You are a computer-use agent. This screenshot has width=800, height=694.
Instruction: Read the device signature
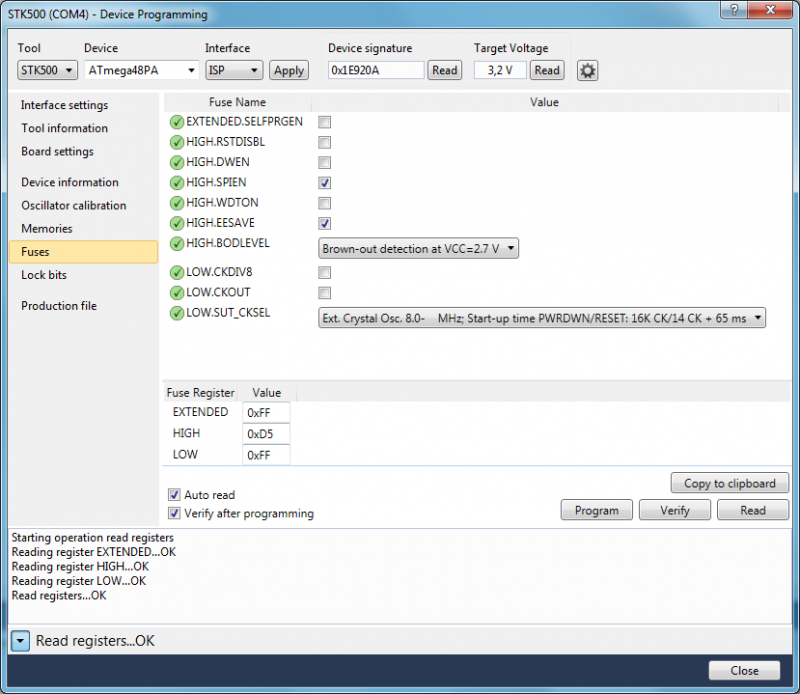click(444, 70)
